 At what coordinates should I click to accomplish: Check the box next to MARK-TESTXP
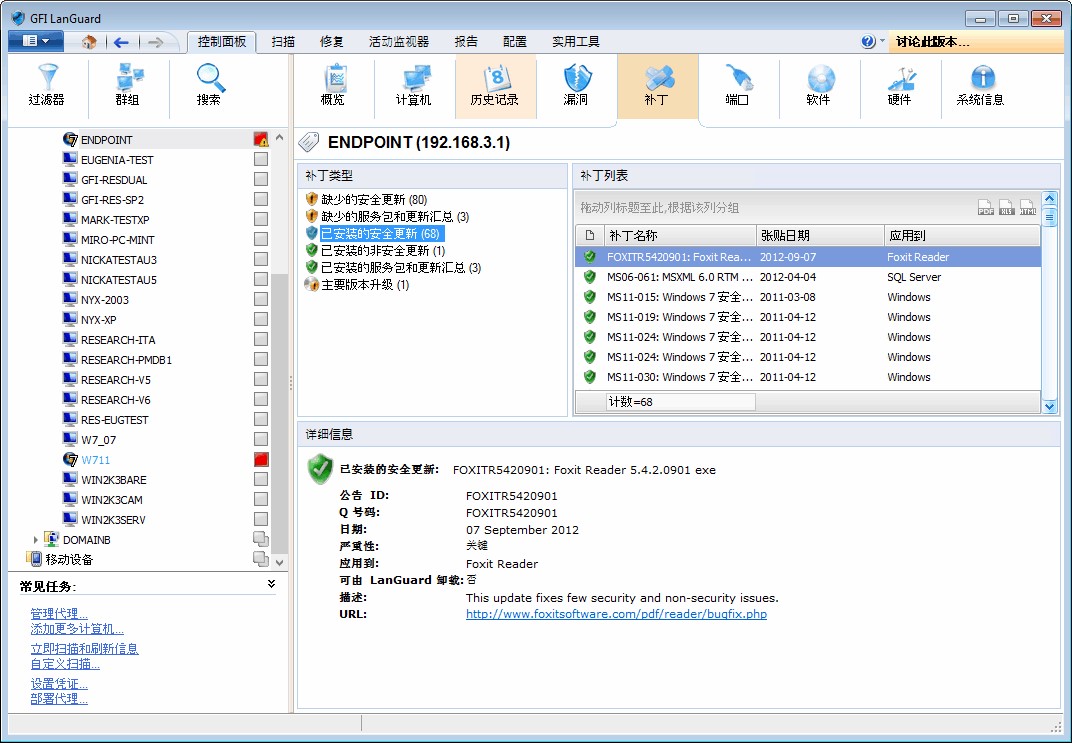coord(260,219)
